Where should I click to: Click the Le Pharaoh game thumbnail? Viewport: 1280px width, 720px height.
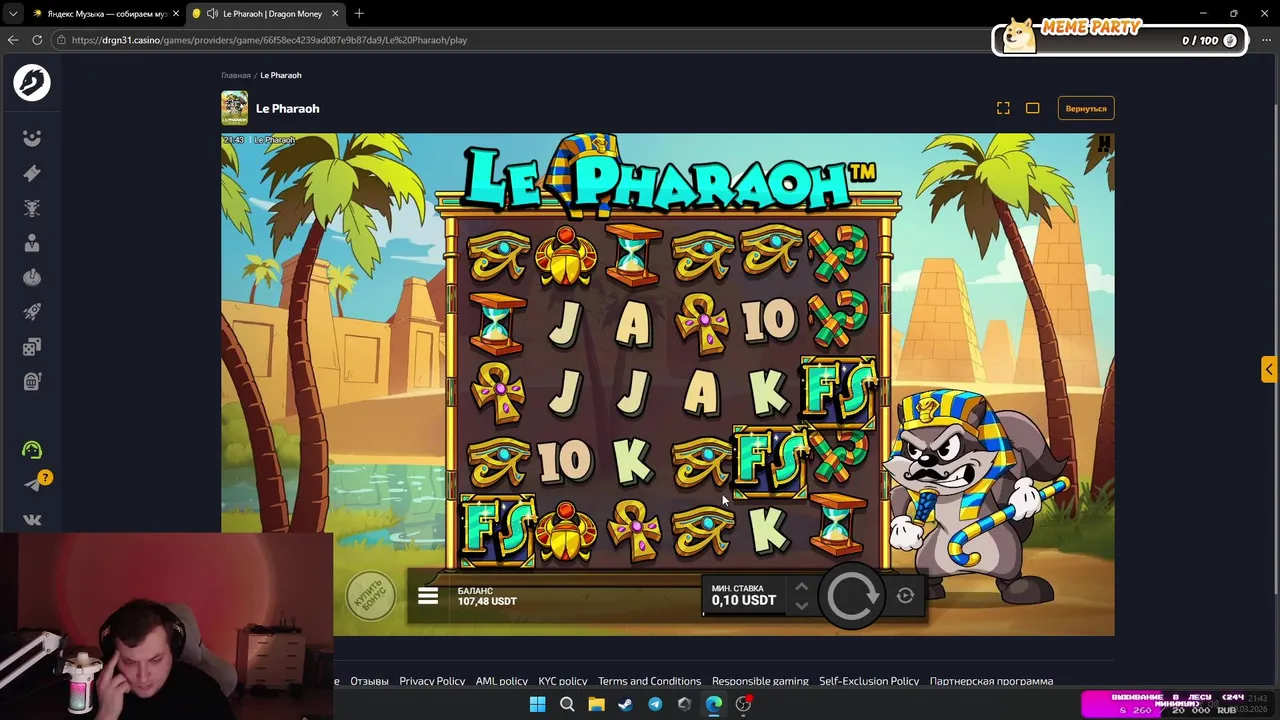click(235, 108)
